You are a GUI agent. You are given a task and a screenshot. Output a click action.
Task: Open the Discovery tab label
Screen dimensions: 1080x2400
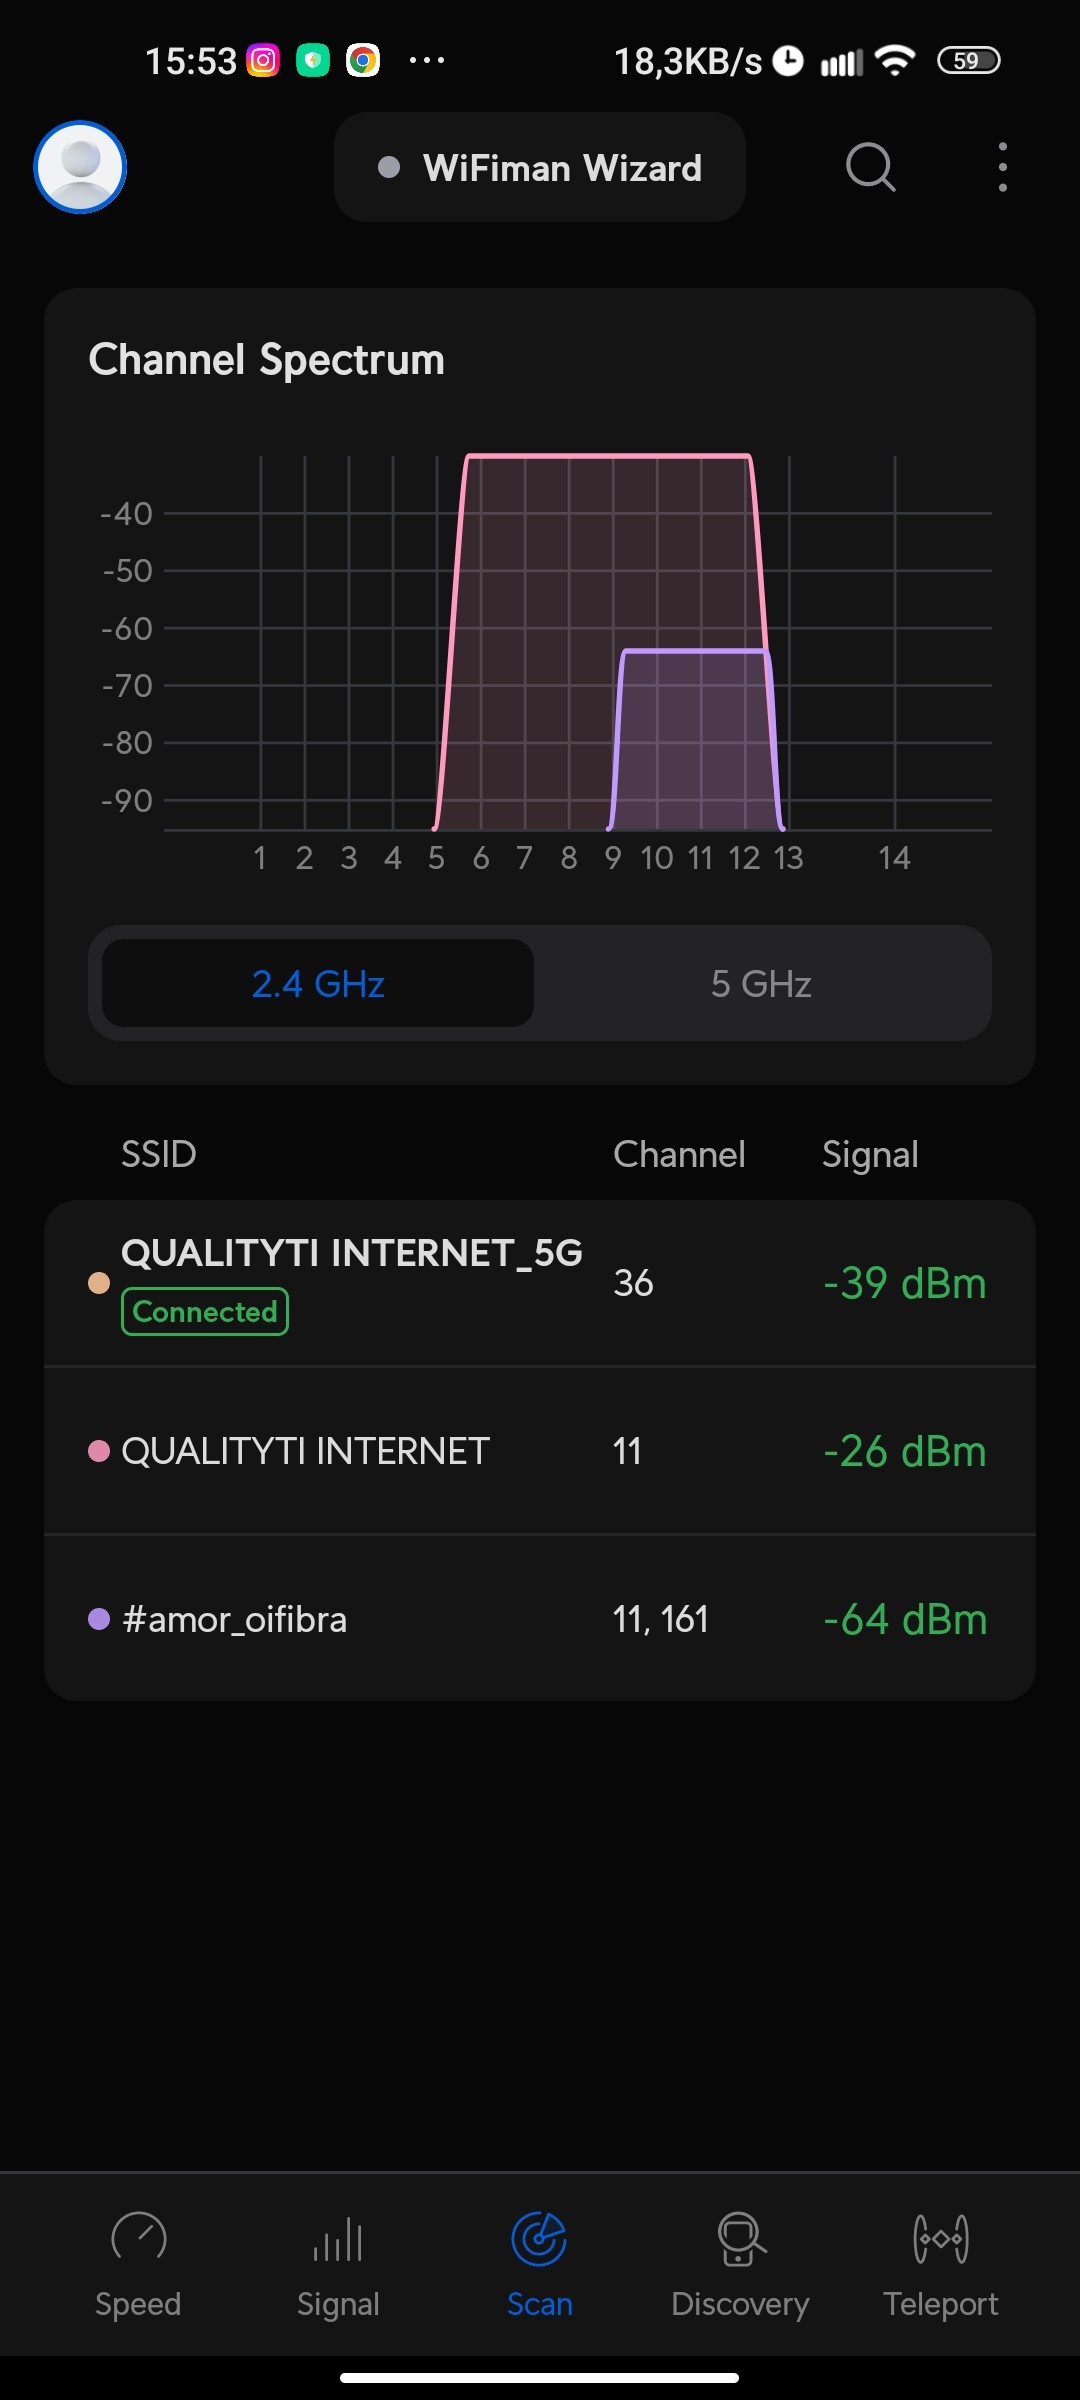(x=740, y=2304)
